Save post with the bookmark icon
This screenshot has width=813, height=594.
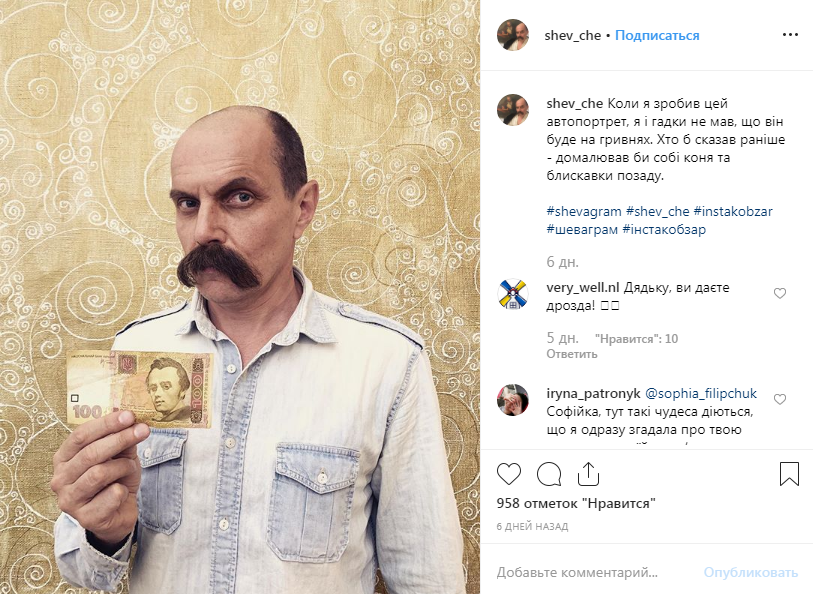(x=789, y=474)
